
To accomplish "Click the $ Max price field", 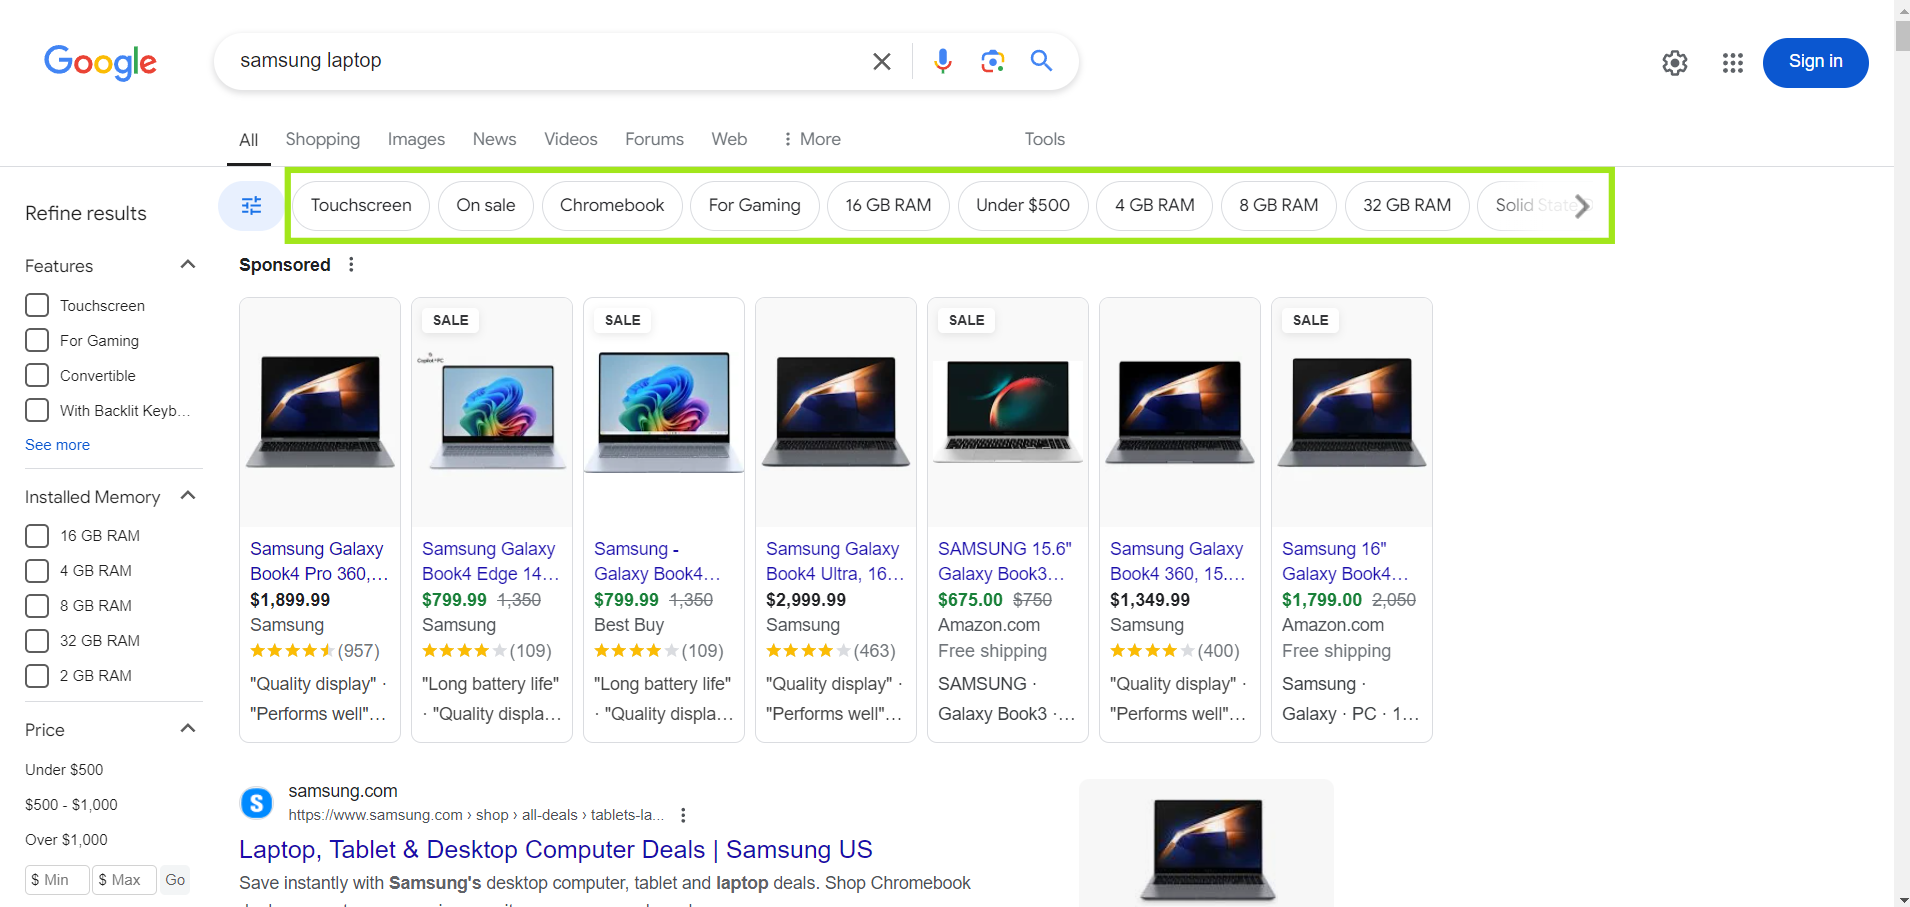I will pyautogui.click(x=124, y=880).
